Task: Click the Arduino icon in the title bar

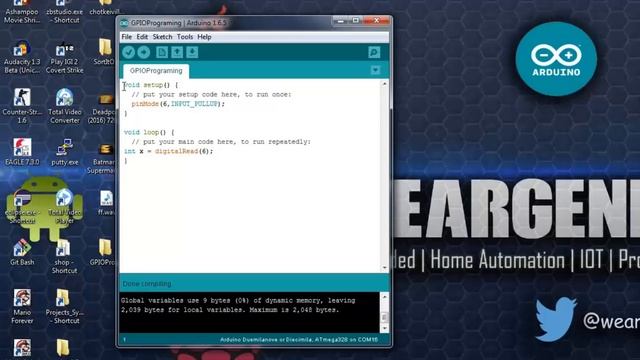Action: click(124, 23)
